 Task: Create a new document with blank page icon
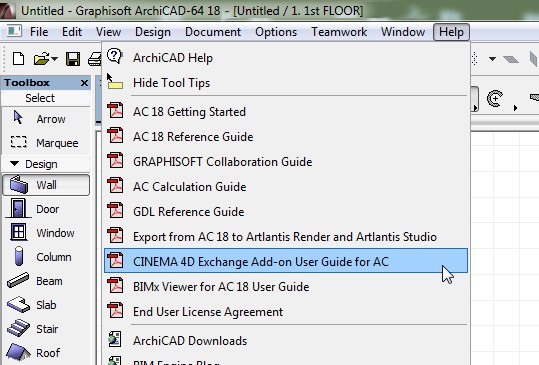click(18, 58)
